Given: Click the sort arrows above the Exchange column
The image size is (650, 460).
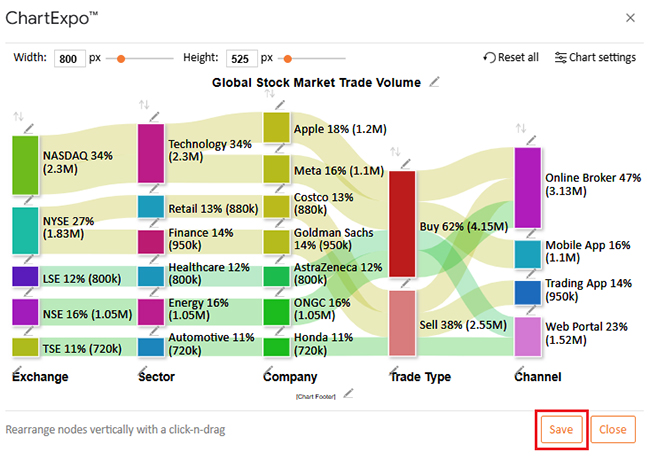Looking at the screenshot, I should coord(18,117).
